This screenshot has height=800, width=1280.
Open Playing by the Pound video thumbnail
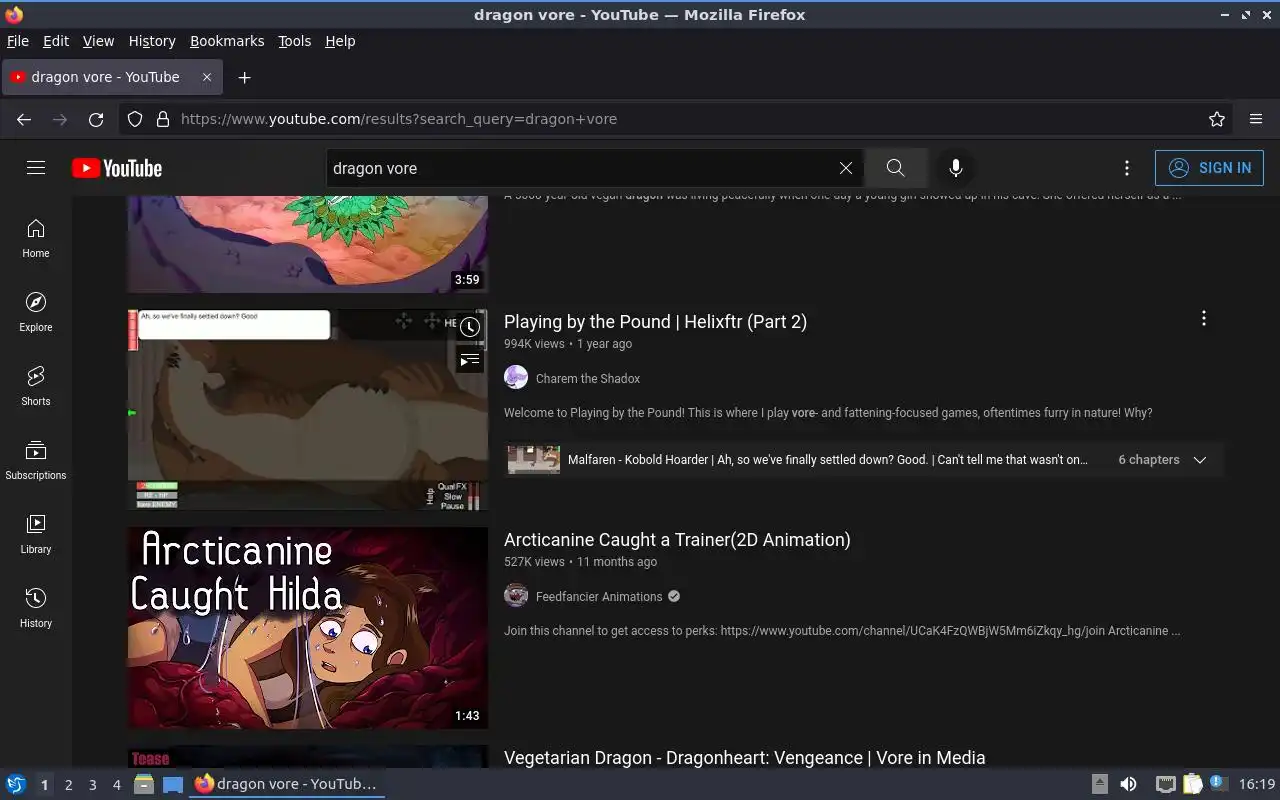point(308,409)
